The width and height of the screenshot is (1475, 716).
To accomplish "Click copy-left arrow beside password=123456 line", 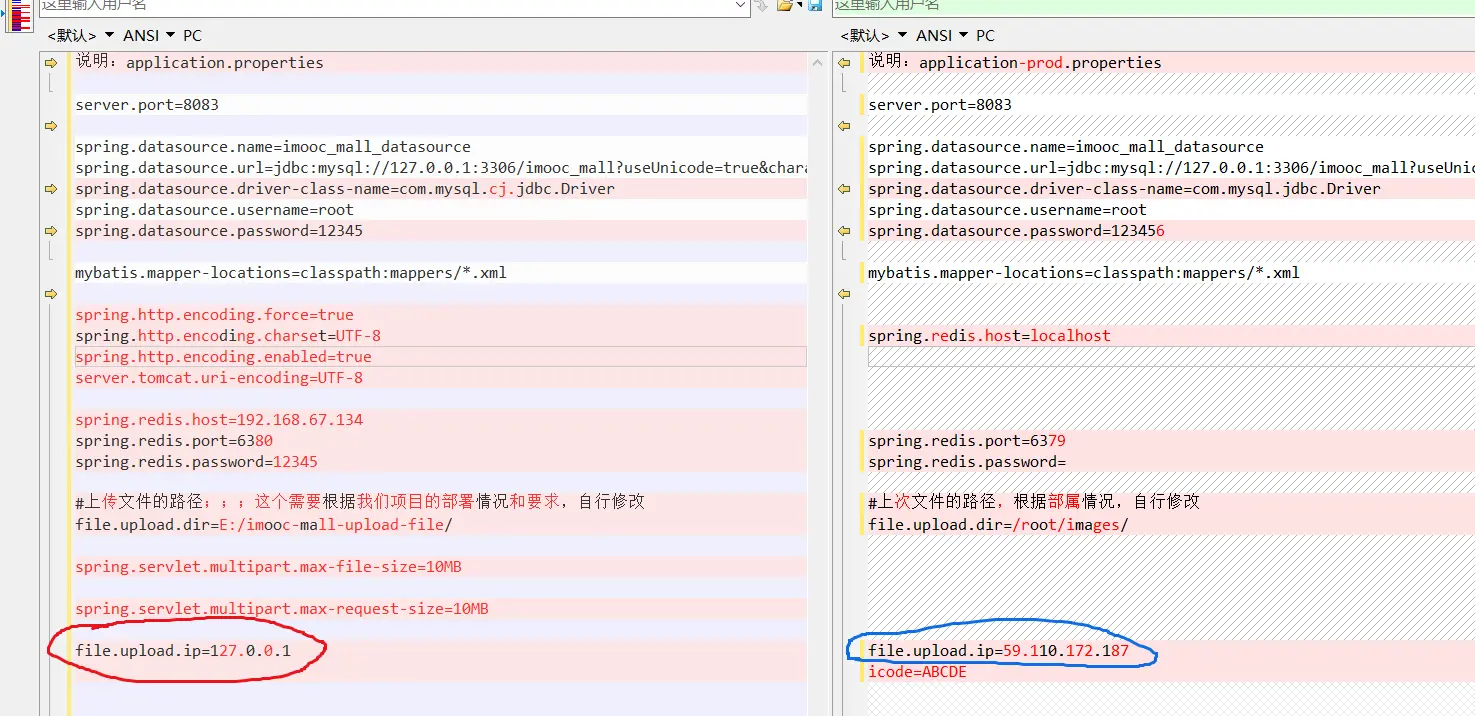I will point(844,231).
